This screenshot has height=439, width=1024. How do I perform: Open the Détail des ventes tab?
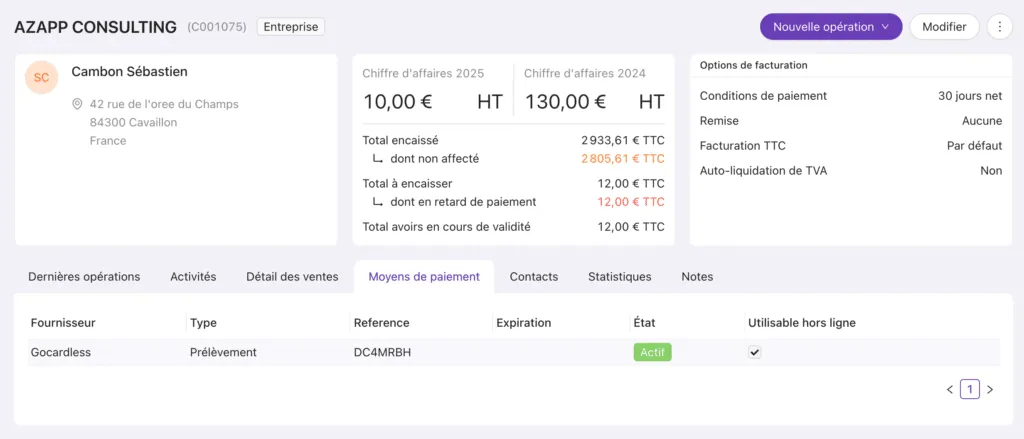[x=293, y=276]
